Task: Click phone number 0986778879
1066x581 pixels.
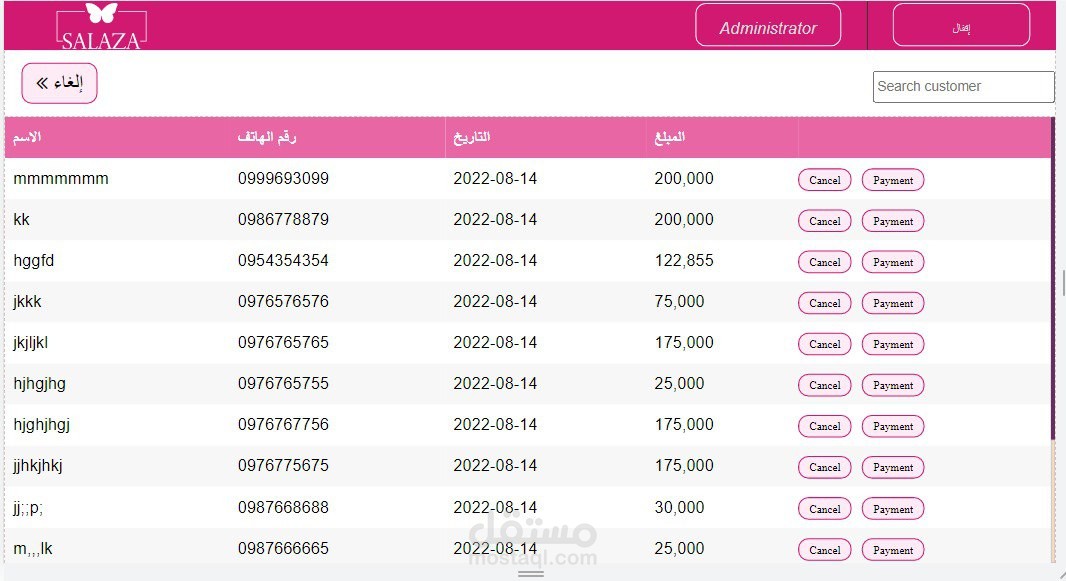Action: [283, 219]
